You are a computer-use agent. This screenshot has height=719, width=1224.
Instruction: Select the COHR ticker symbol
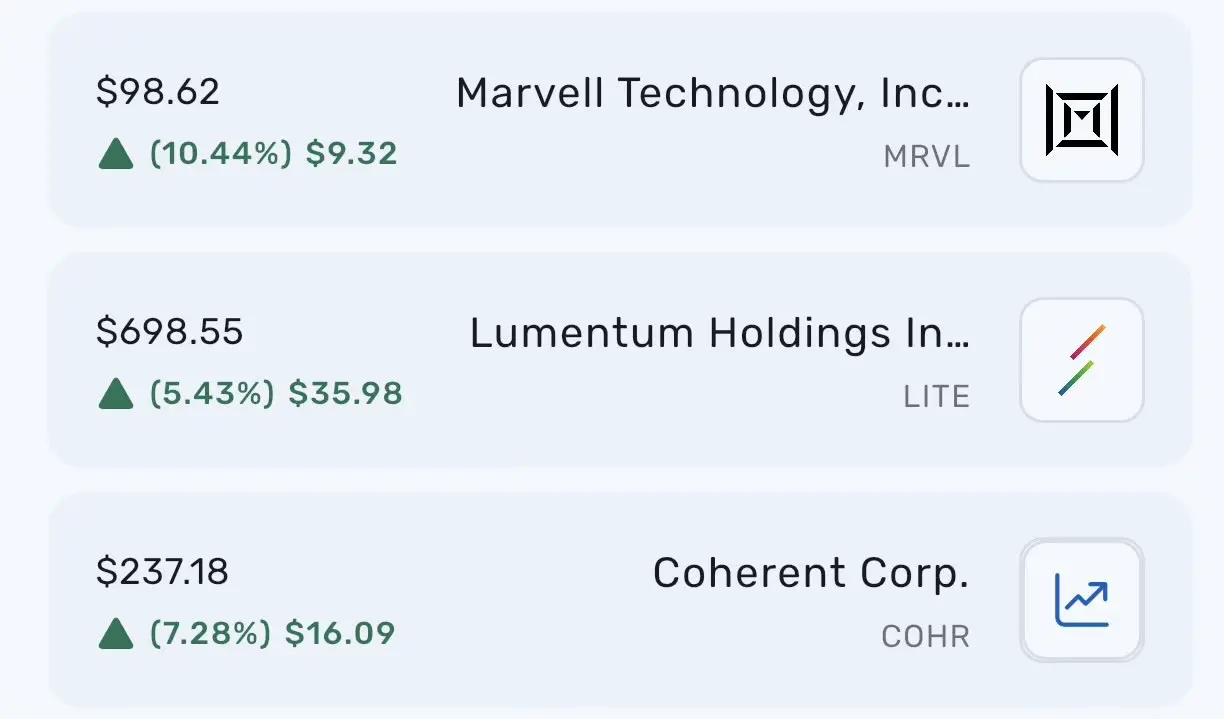(925, 637)
